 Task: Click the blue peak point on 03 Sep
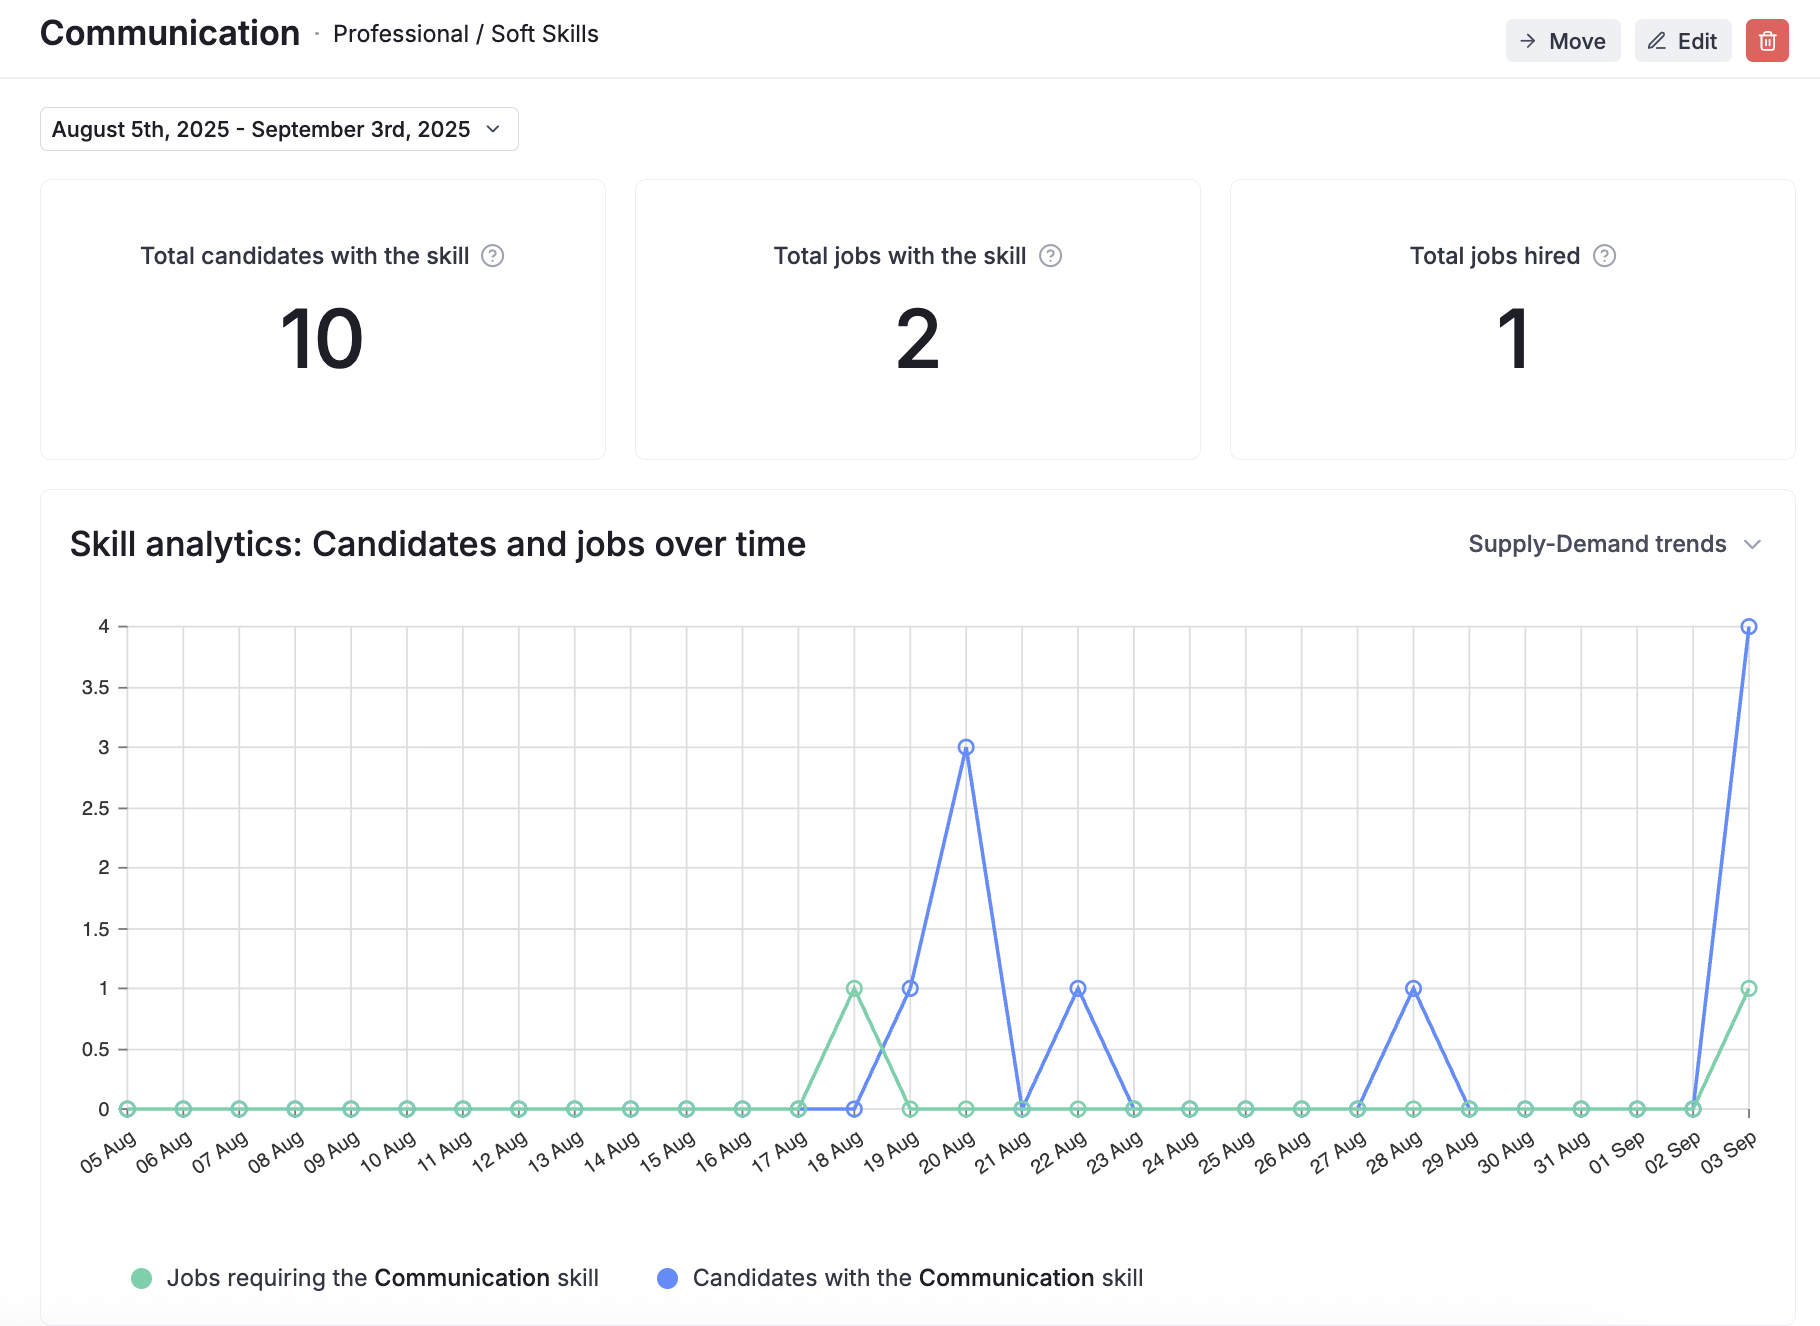click(1749, 627)
